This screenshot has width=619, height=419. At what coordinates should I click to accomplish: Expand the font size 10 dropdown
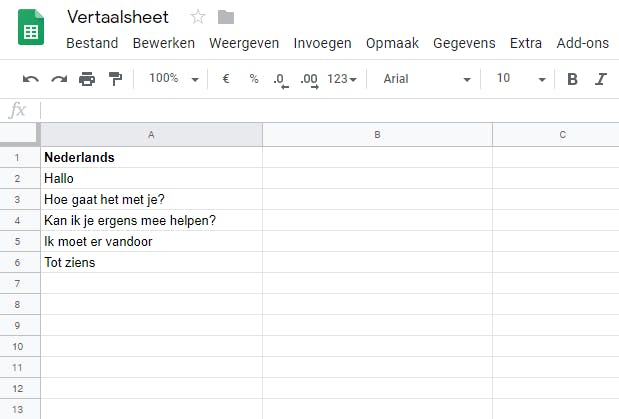pos(521,79)
